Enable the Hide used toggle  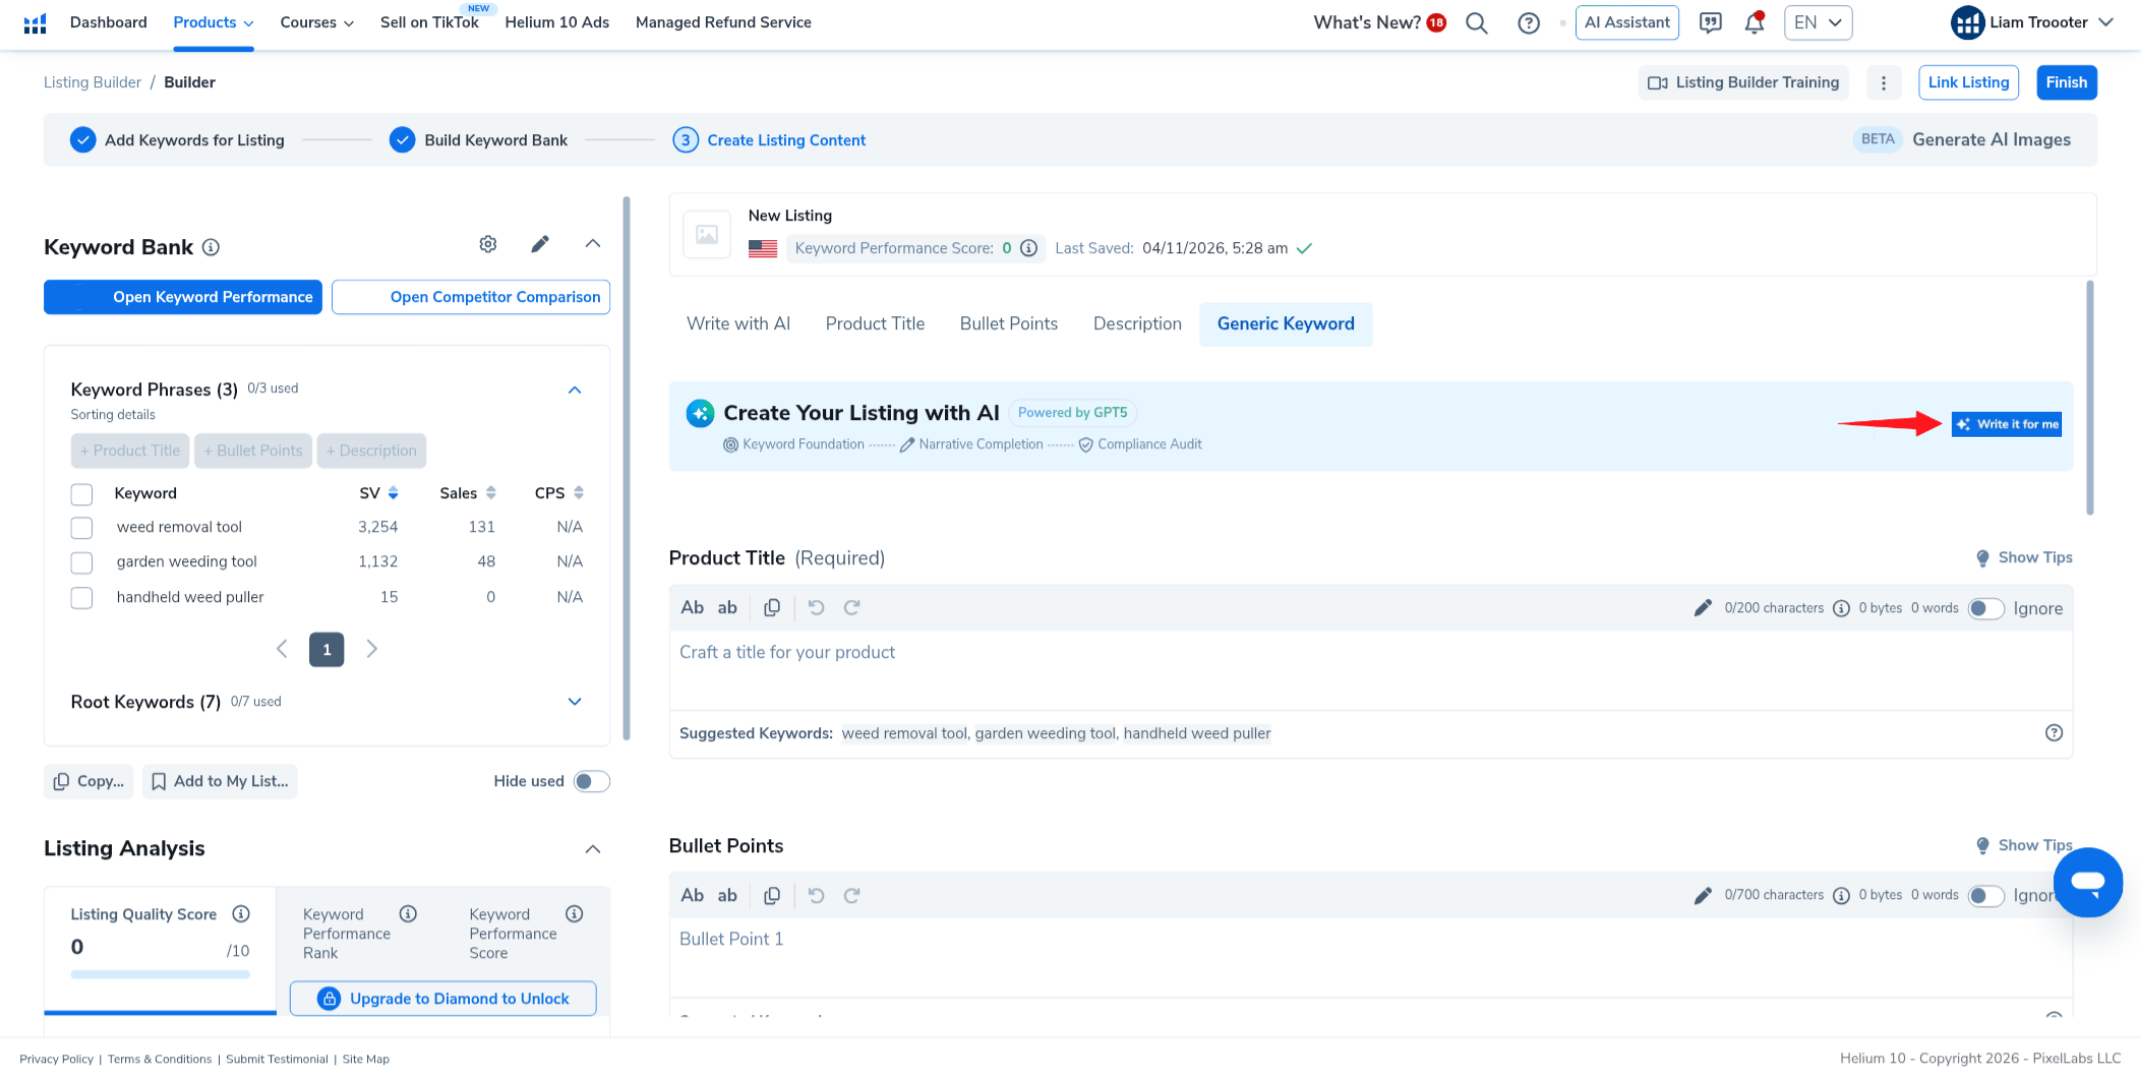[x=591, y=781]
